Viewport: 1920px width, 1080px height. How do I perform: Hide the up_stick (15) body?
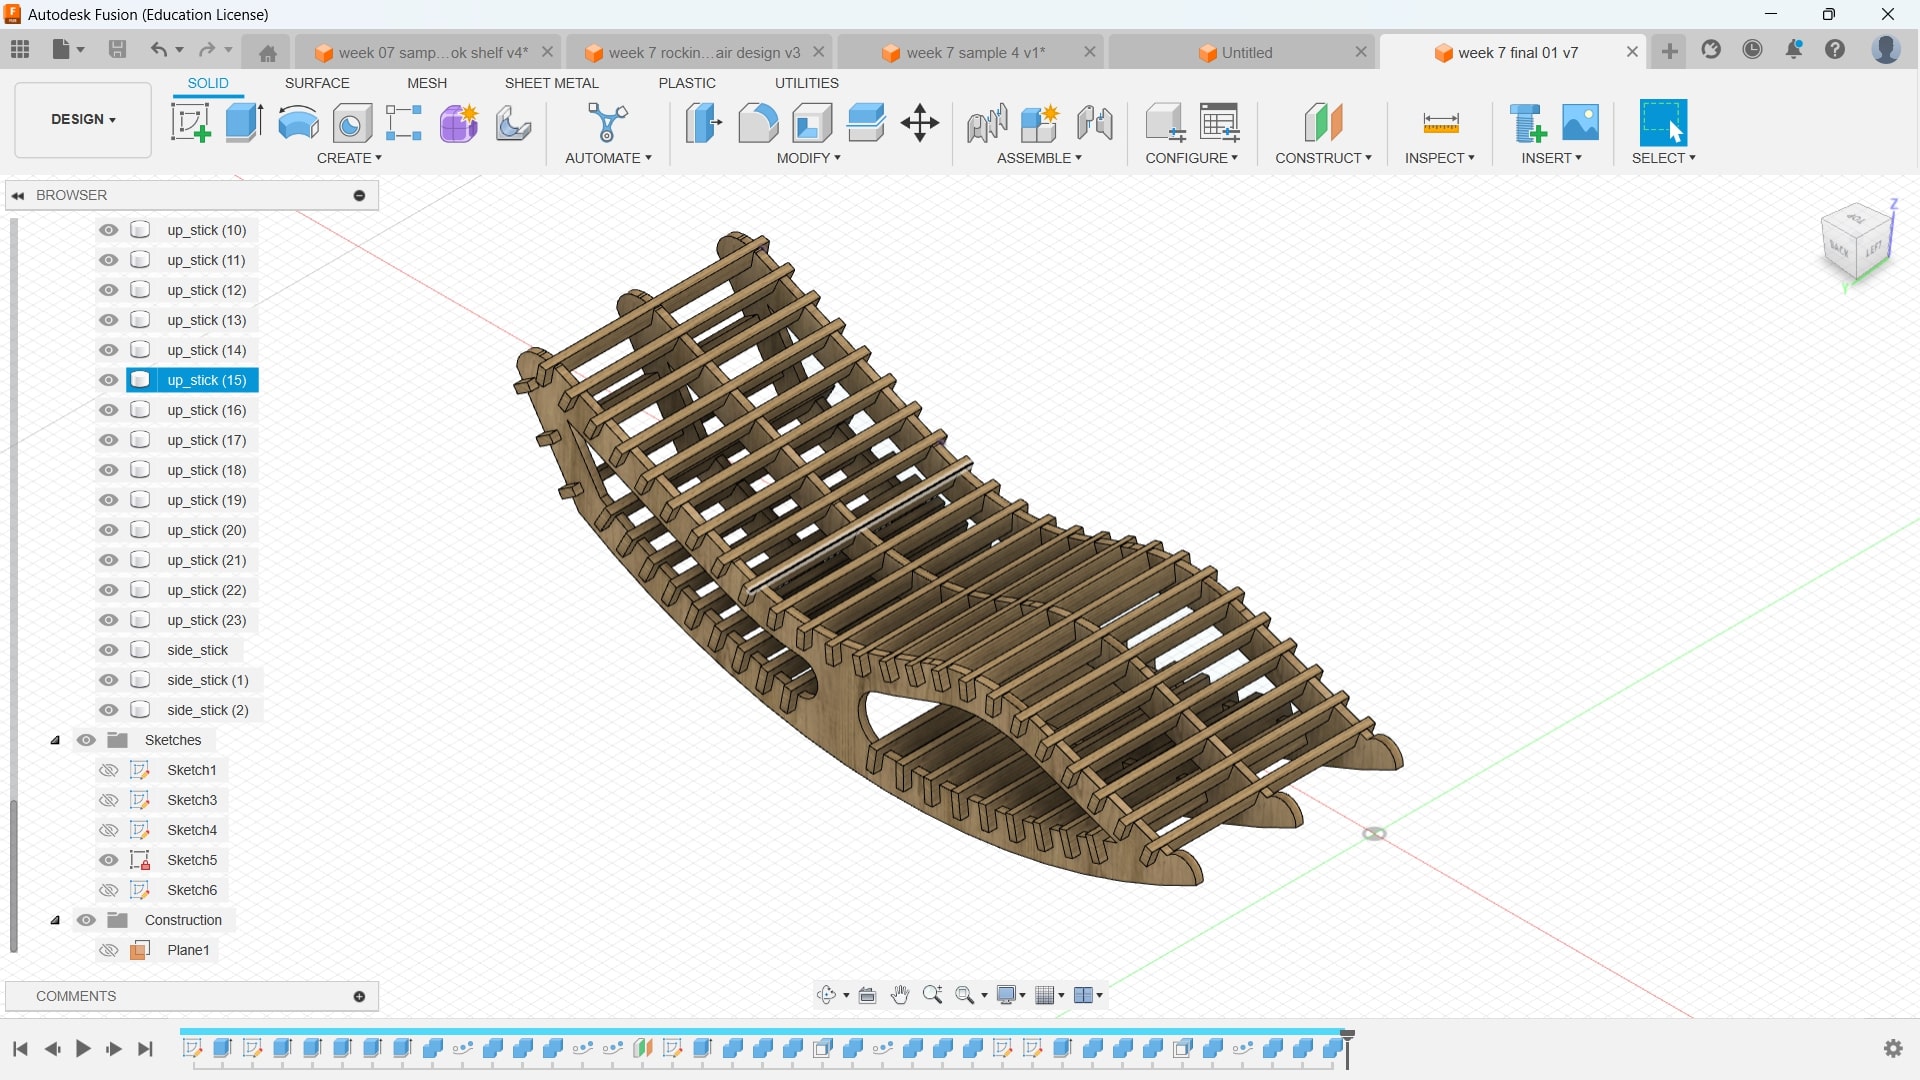point(109,380)
